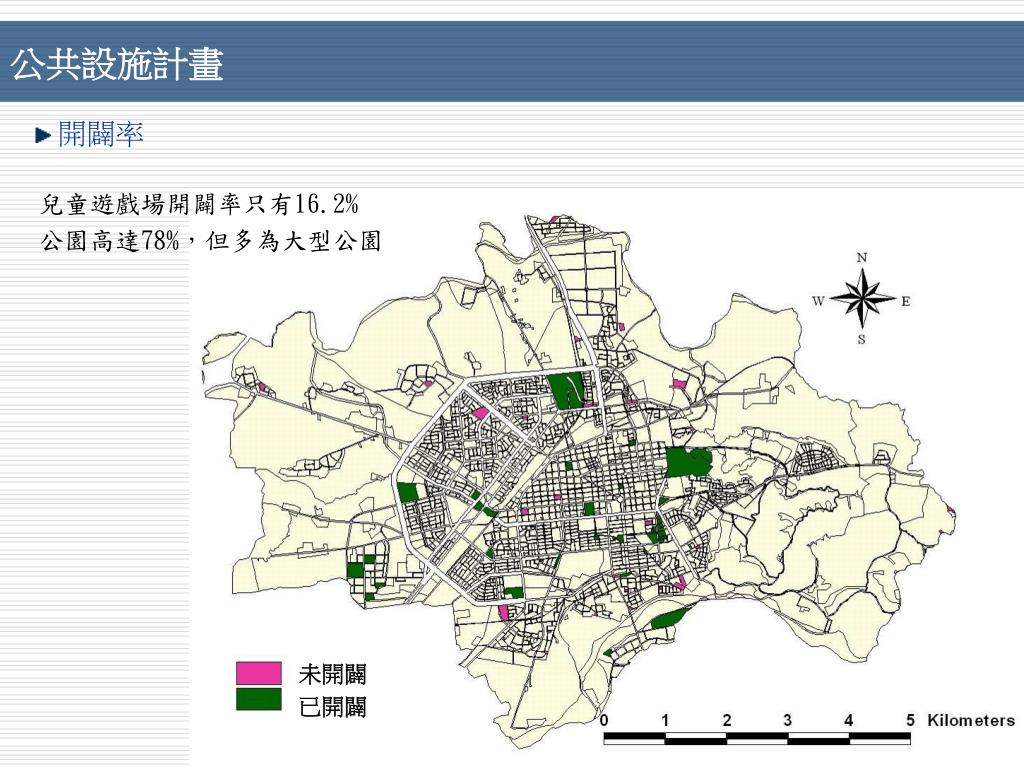Click the N letter on the compass

[x=862, y=257]
